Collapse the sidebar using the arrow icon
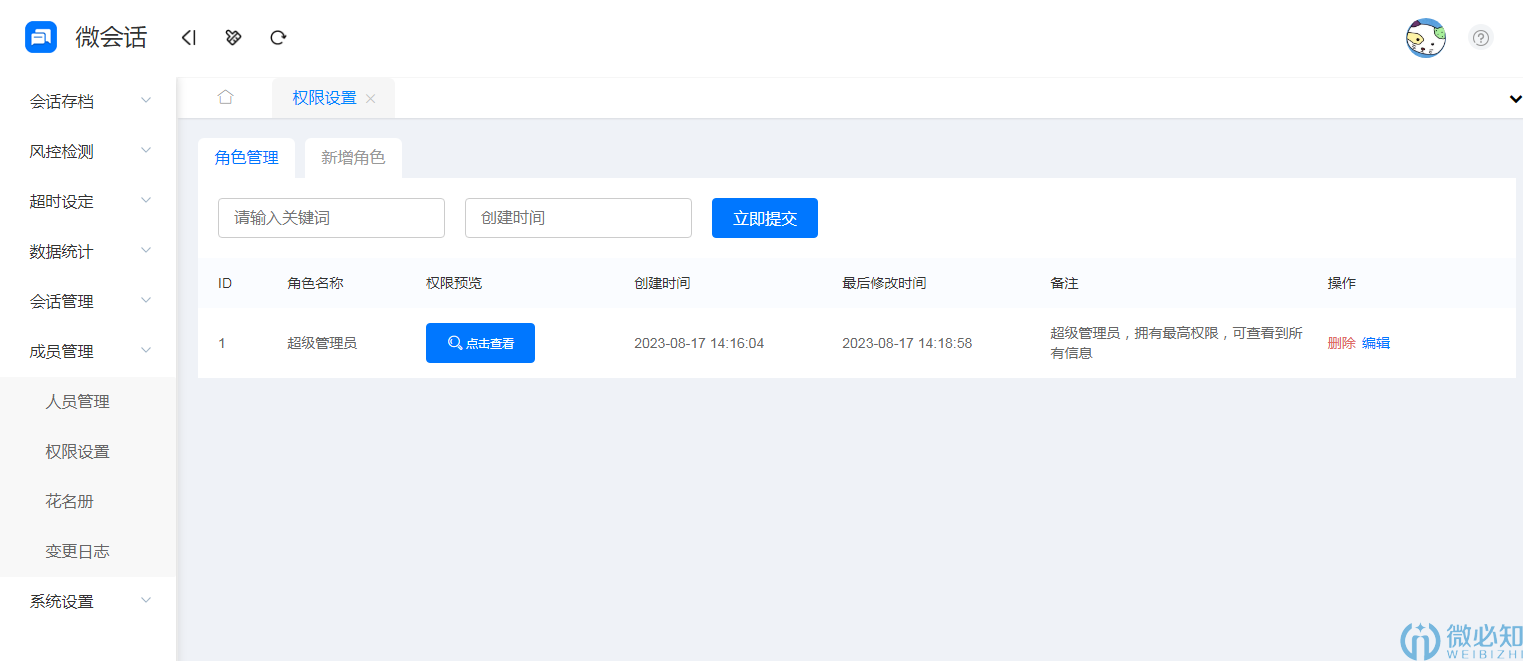The image size is (1523, 661). click(x=189, y=37)
